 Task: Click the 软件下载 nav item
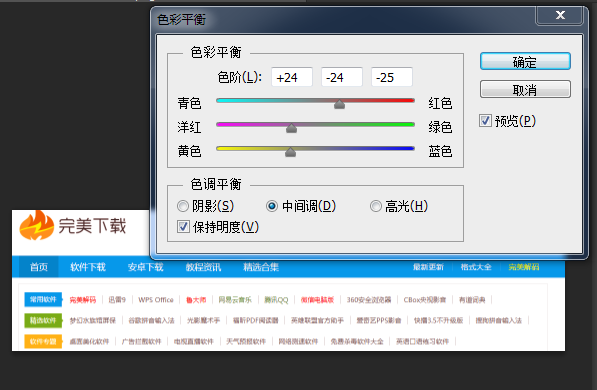(88, 267)
